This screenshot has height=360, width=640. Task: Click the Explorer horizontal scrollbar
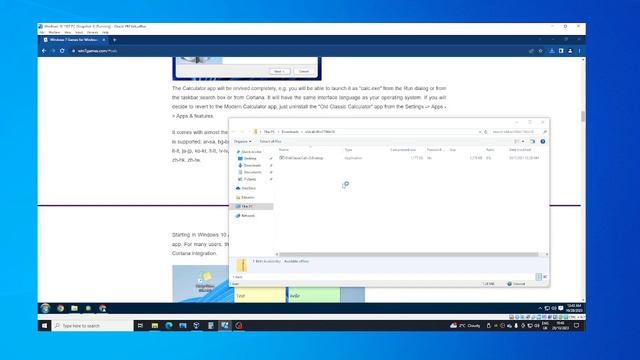pyautogui.click(x=408, y=254)
